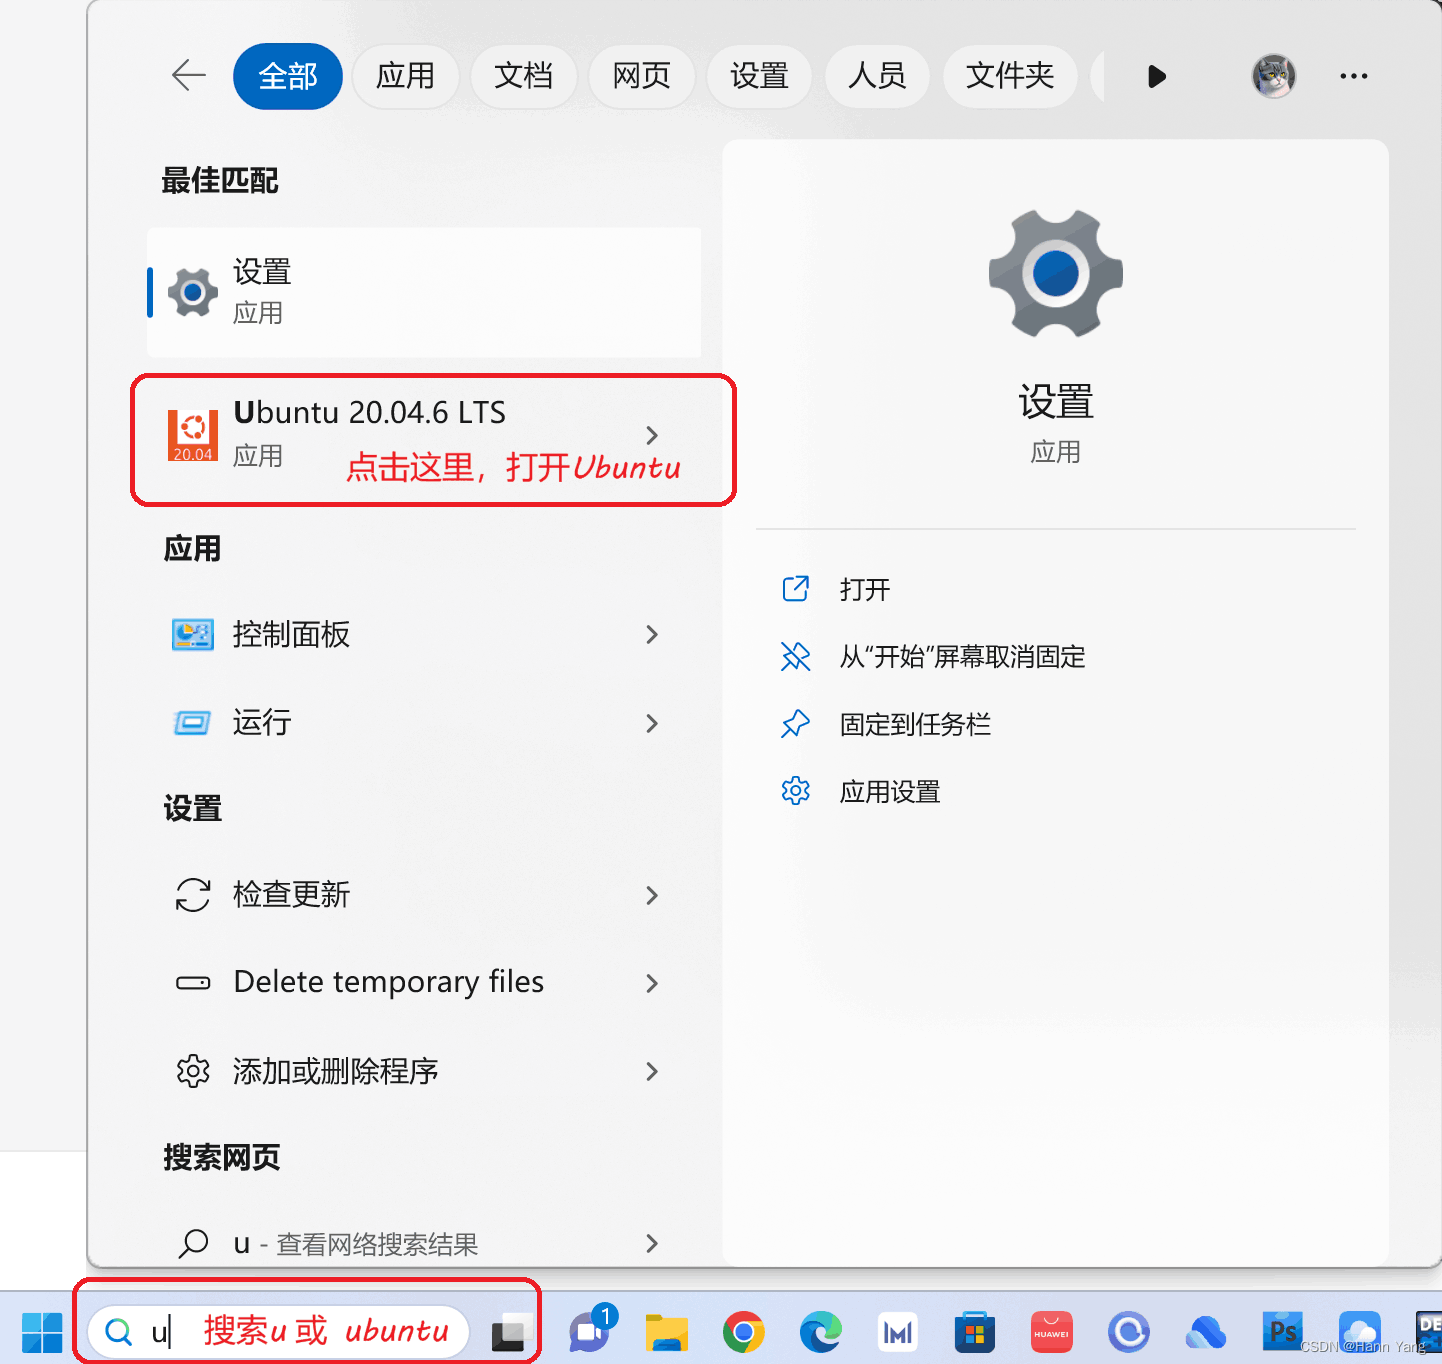Select the Check for updates sync icon

coord(193,895)
